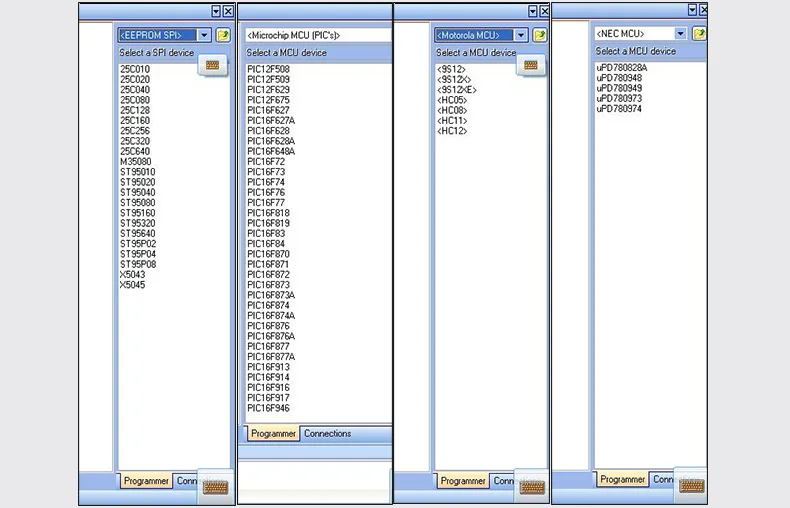Screen dimensions: 790x508
Task: Select Motorola family <HC11>
Action: pyautogui.click(x=452, y=120)
